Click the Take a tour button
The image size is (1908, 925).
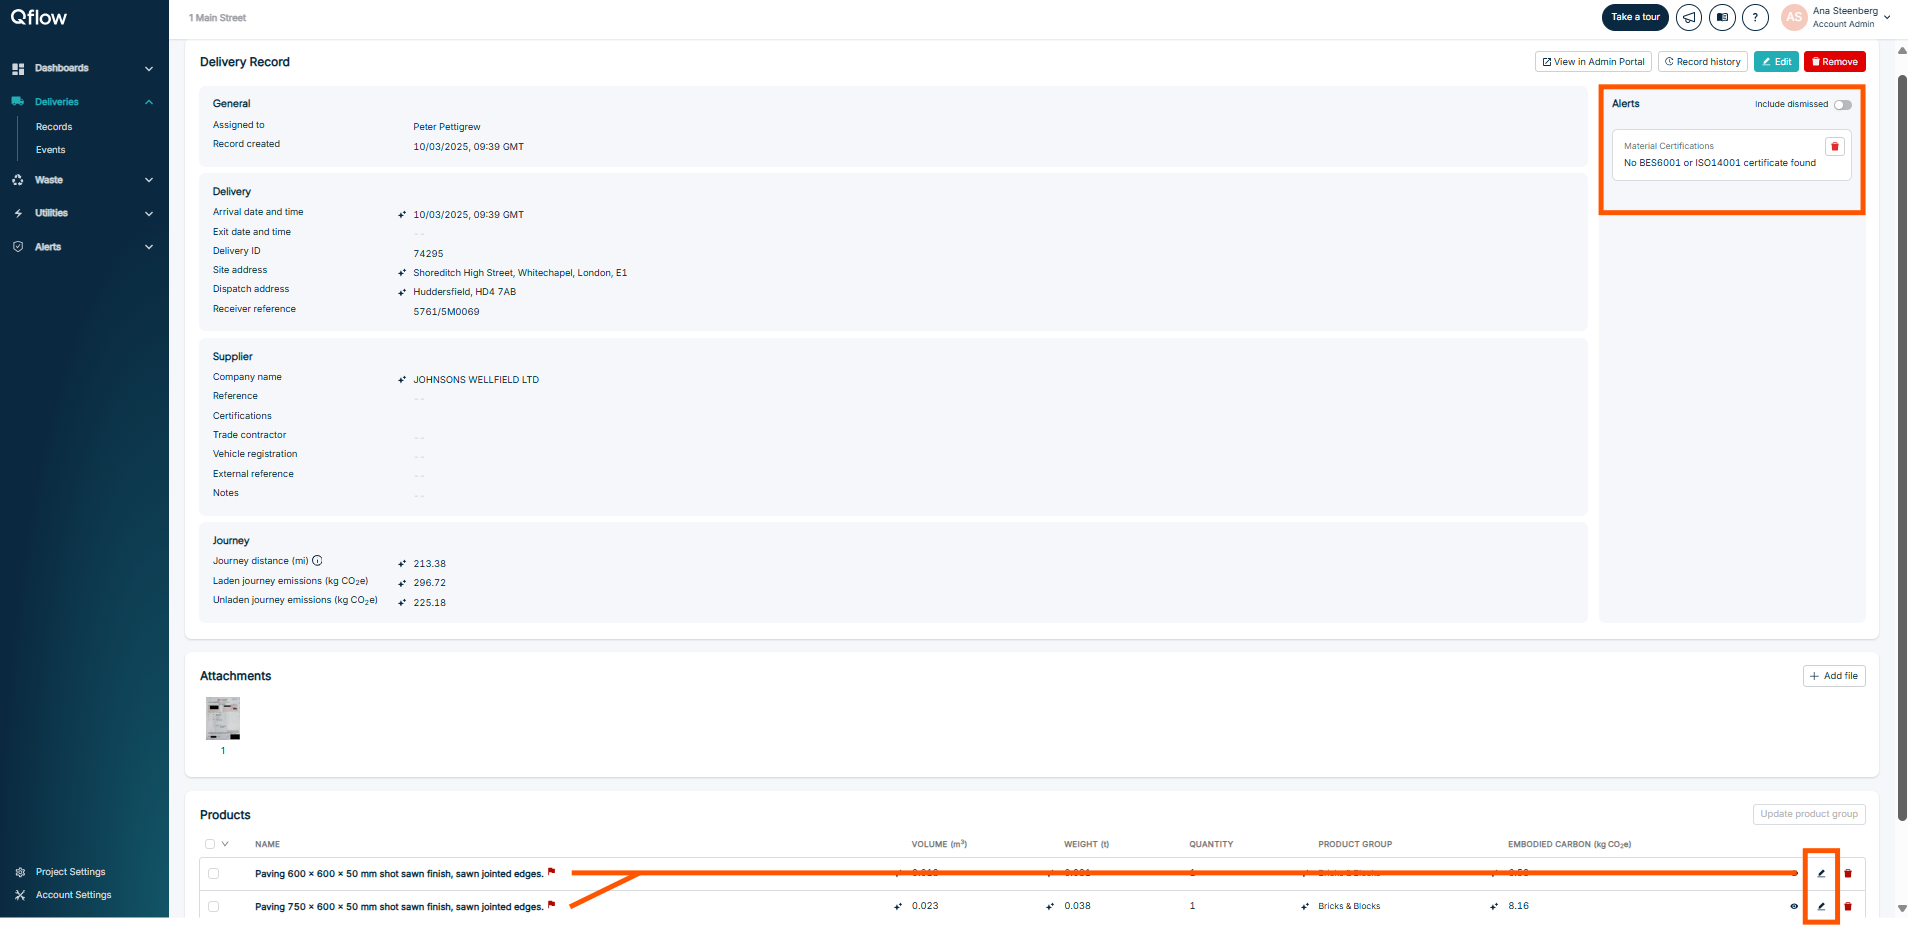(x=1635, y=17)
